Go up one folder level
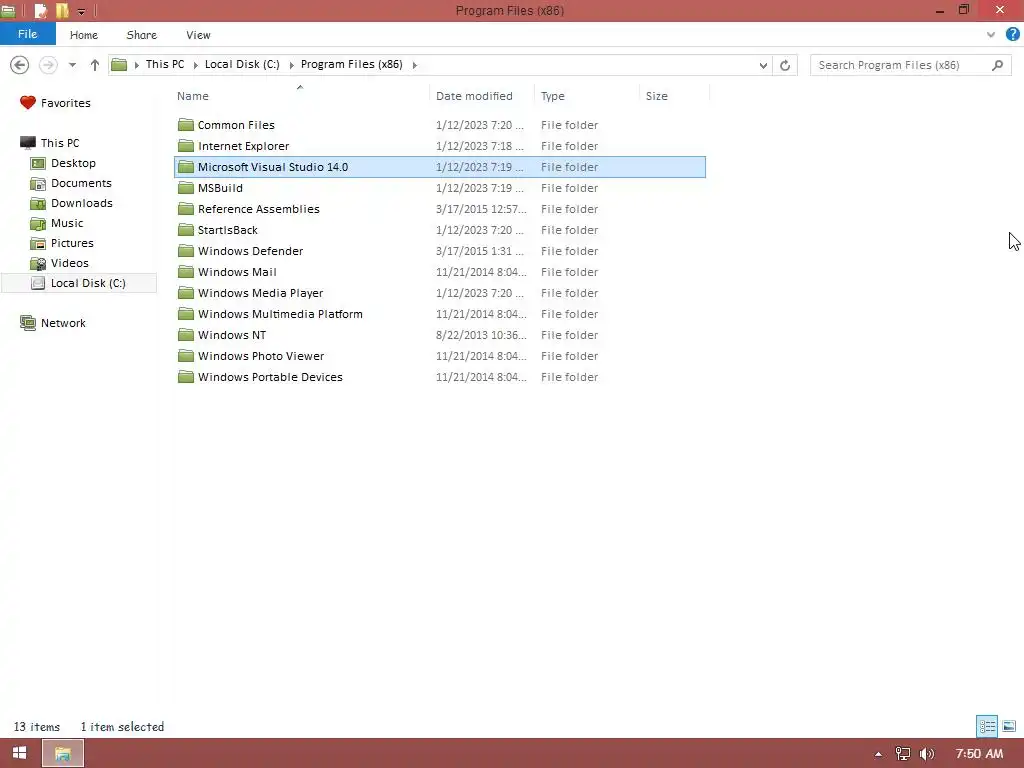This screenshot has height=768, width=1024. click(x=95, y=65)
